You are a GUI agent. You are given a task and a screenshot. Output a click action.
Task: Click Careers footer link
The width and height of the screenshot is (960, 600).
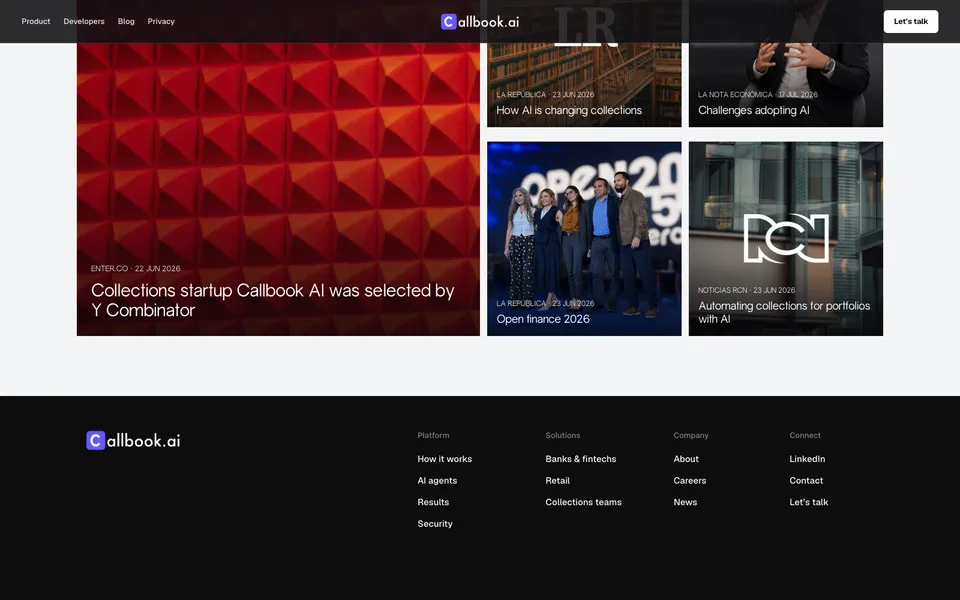tap(689, 481)
